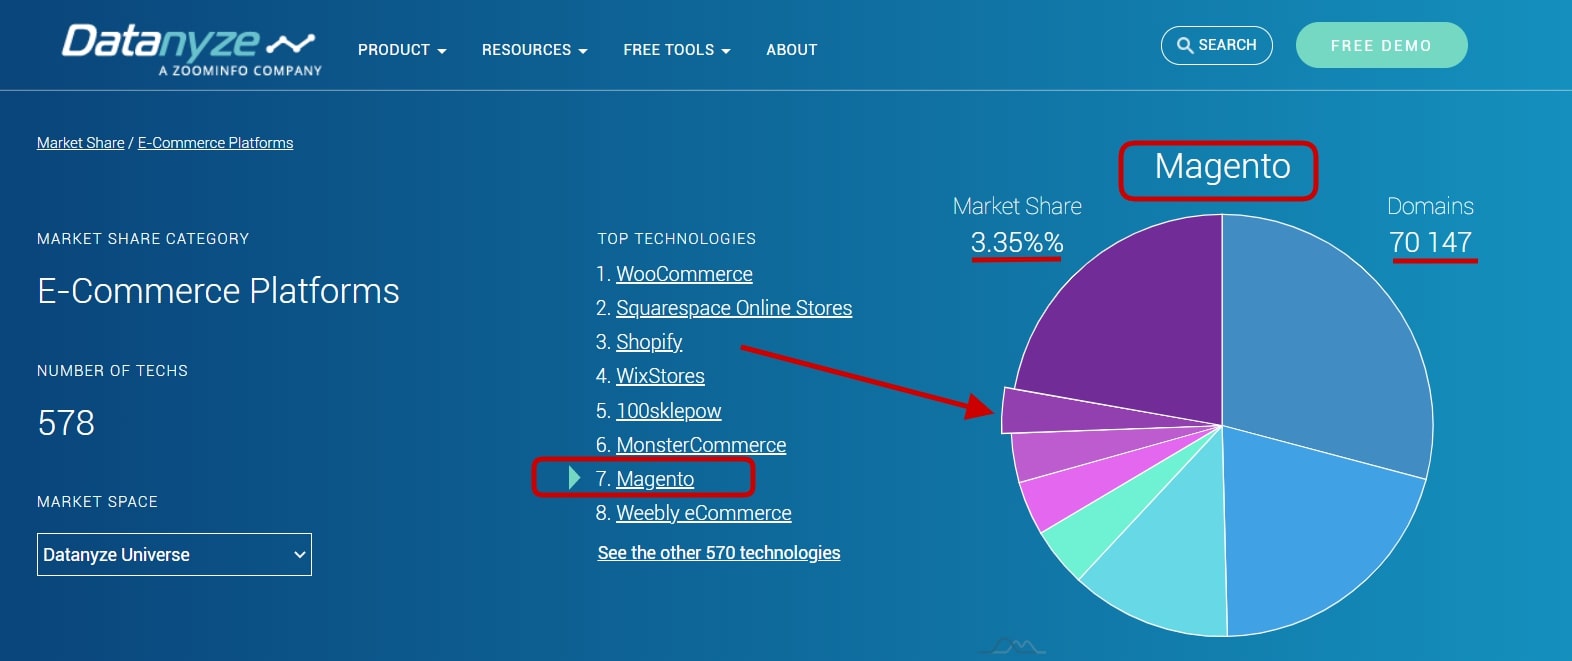Expand the RESOURCES menu
Viewport: 1572px width, 661px height.
tap(534, 50)
